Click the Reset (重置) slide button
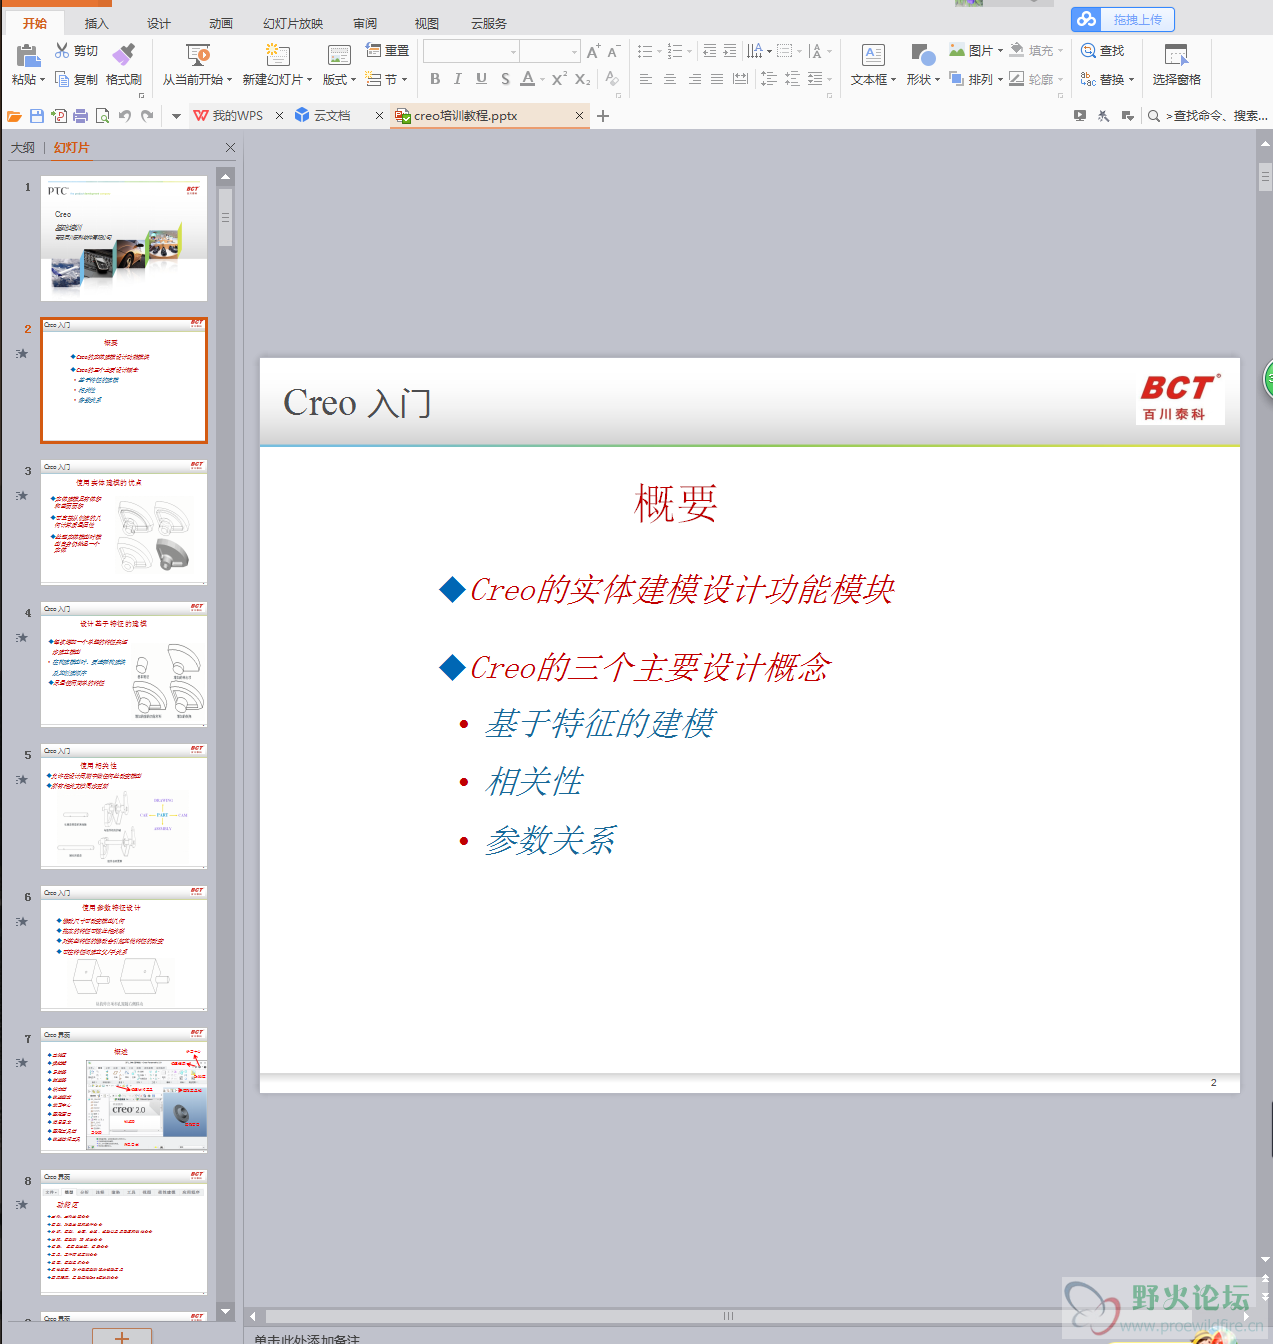The image size is (1273, 1344). click(388, 50)
